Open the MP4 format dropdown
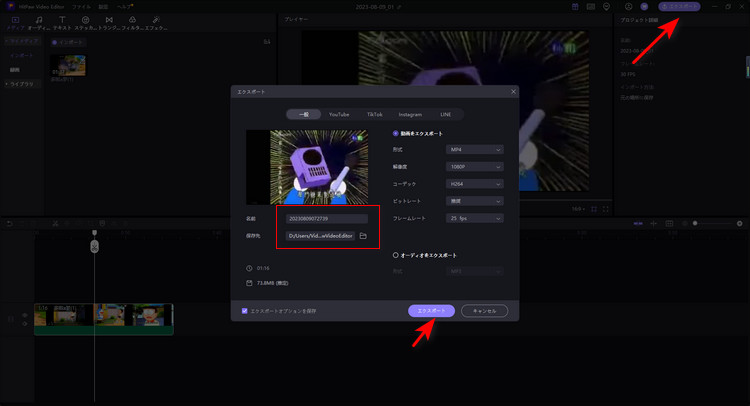Image resolution: width=750 pixels, height=406 pixels. [x=477, y=150]
